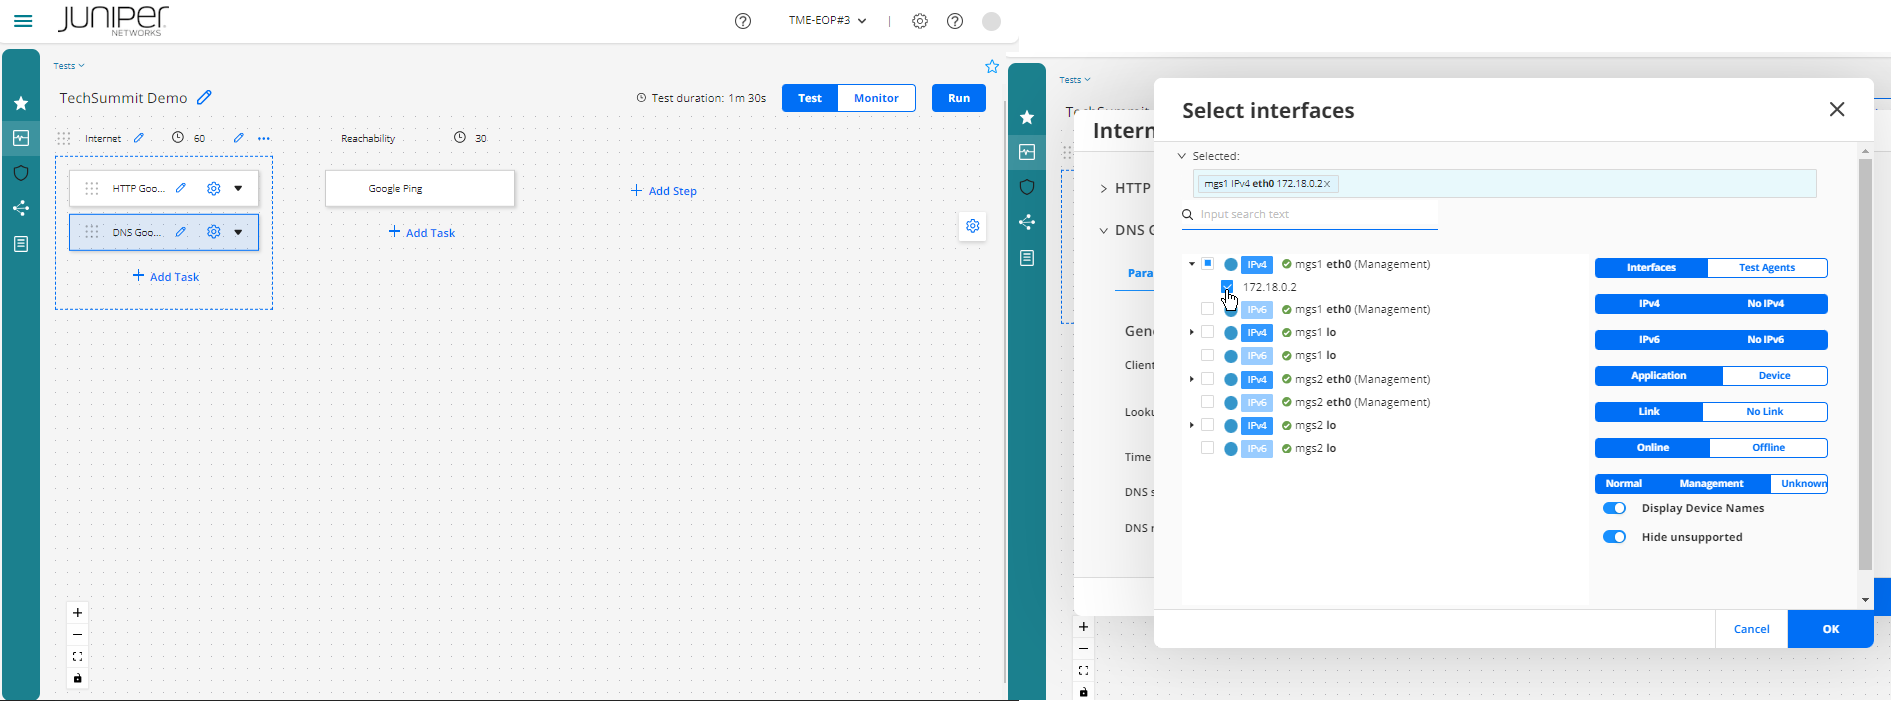Screen dimensions: 1891x701
Task: Switch to the Monitor tab
Action: [876, 98]
